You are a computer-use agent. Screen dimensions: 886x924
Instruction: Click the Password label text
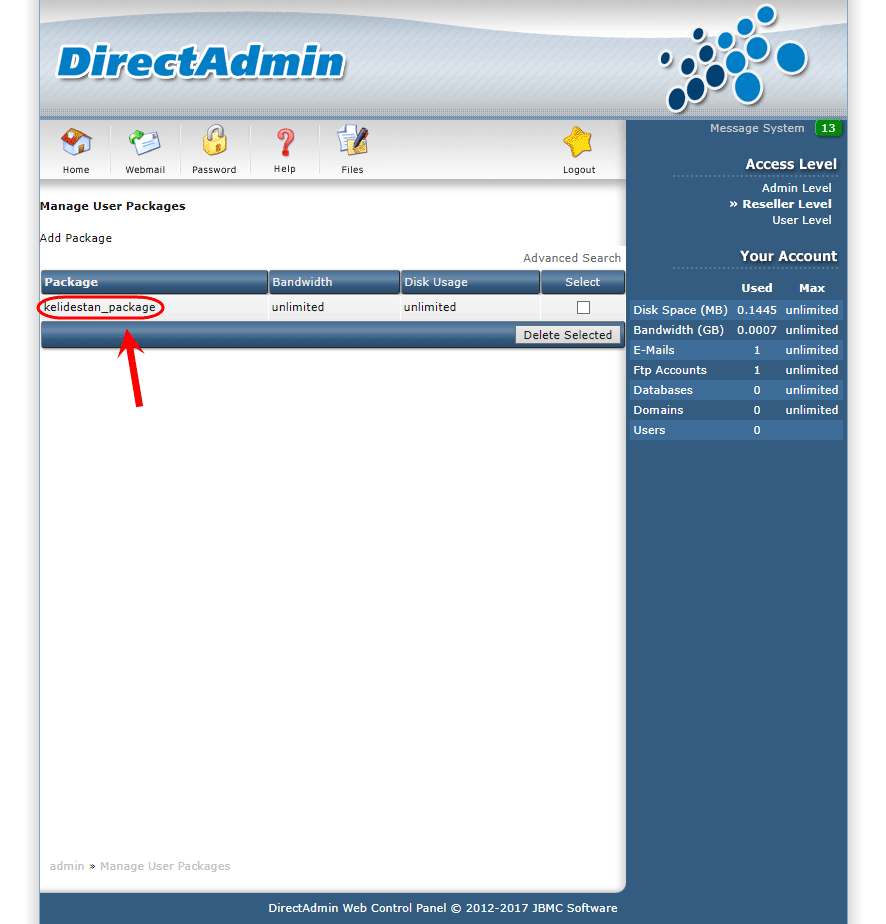pos(214,170)
